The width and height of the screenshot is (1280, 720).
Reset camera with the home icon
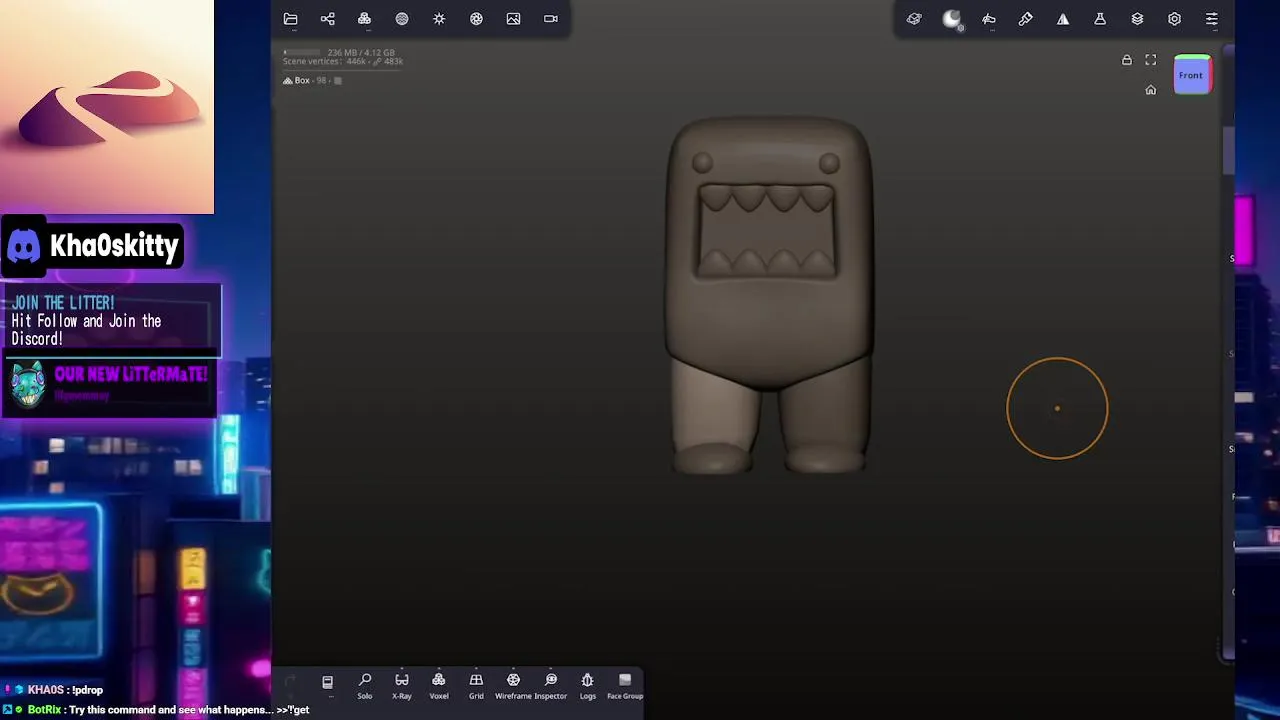pyautogui.click(x=1151, y=90)
